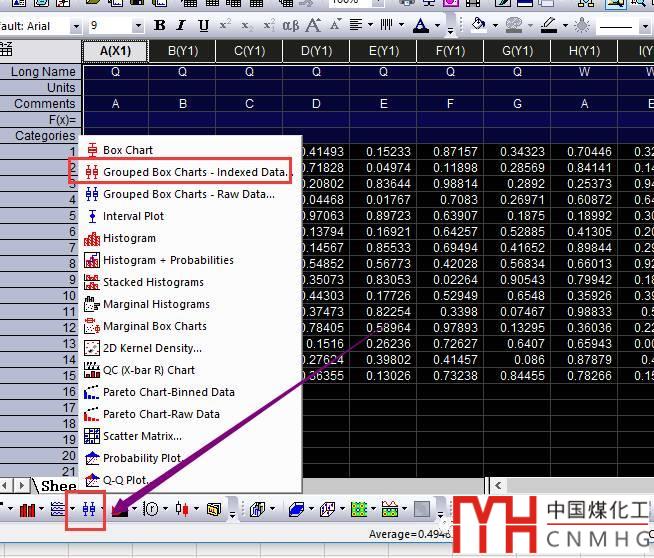Image resolution: width=654 pixels, height=558 pixels.
Task: Toggle bold text formatting
Action: 158,26
